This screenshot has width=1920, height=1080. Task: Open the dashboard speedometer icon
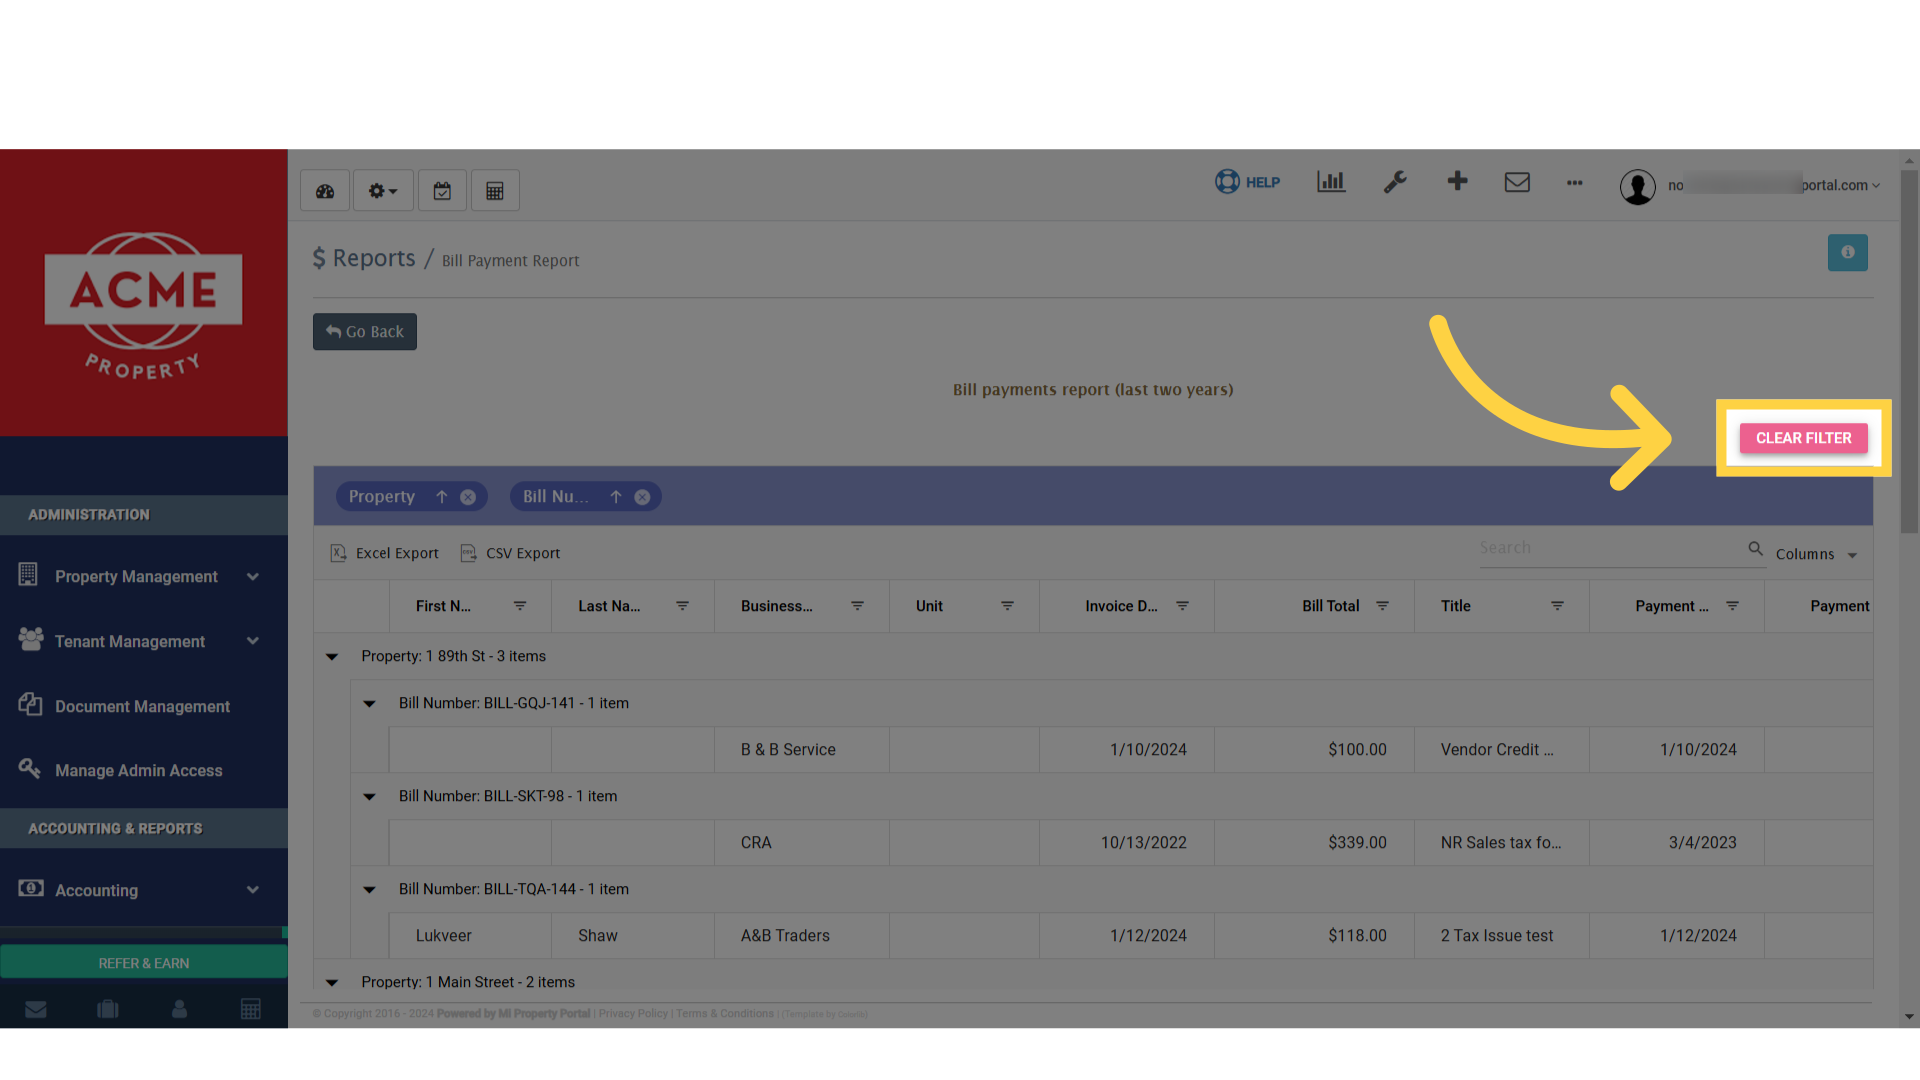[325, 191]
